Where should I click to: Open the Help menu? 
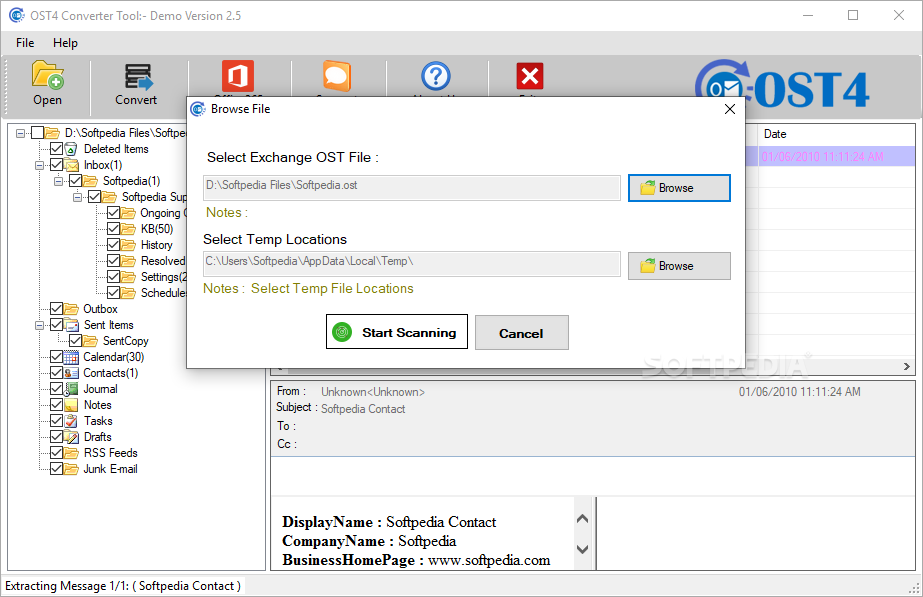tap(65, 43)
